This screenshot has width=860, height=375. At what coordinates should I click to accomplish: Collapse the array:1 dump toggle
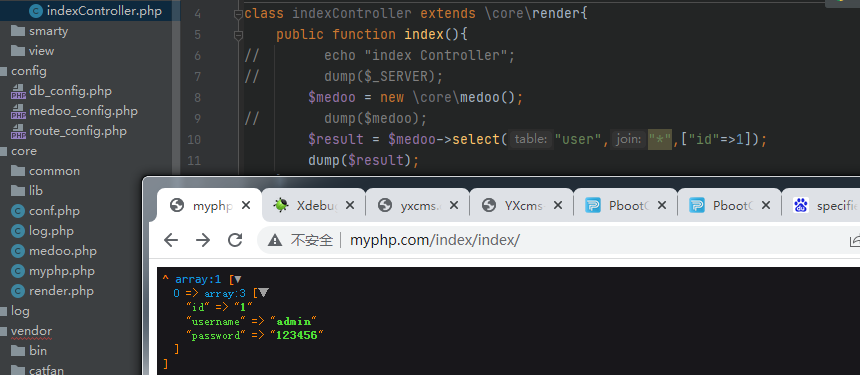(237, 279)
